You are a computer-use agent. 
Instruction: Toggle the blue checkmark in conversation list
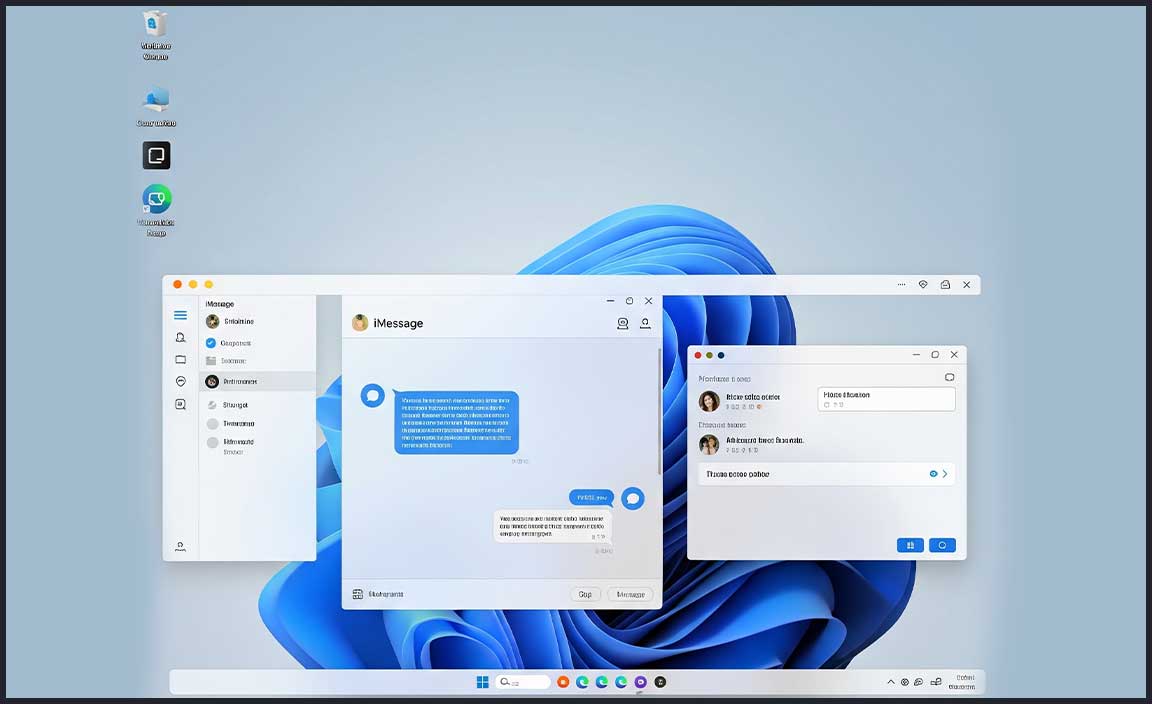click(x=211, y=343)
